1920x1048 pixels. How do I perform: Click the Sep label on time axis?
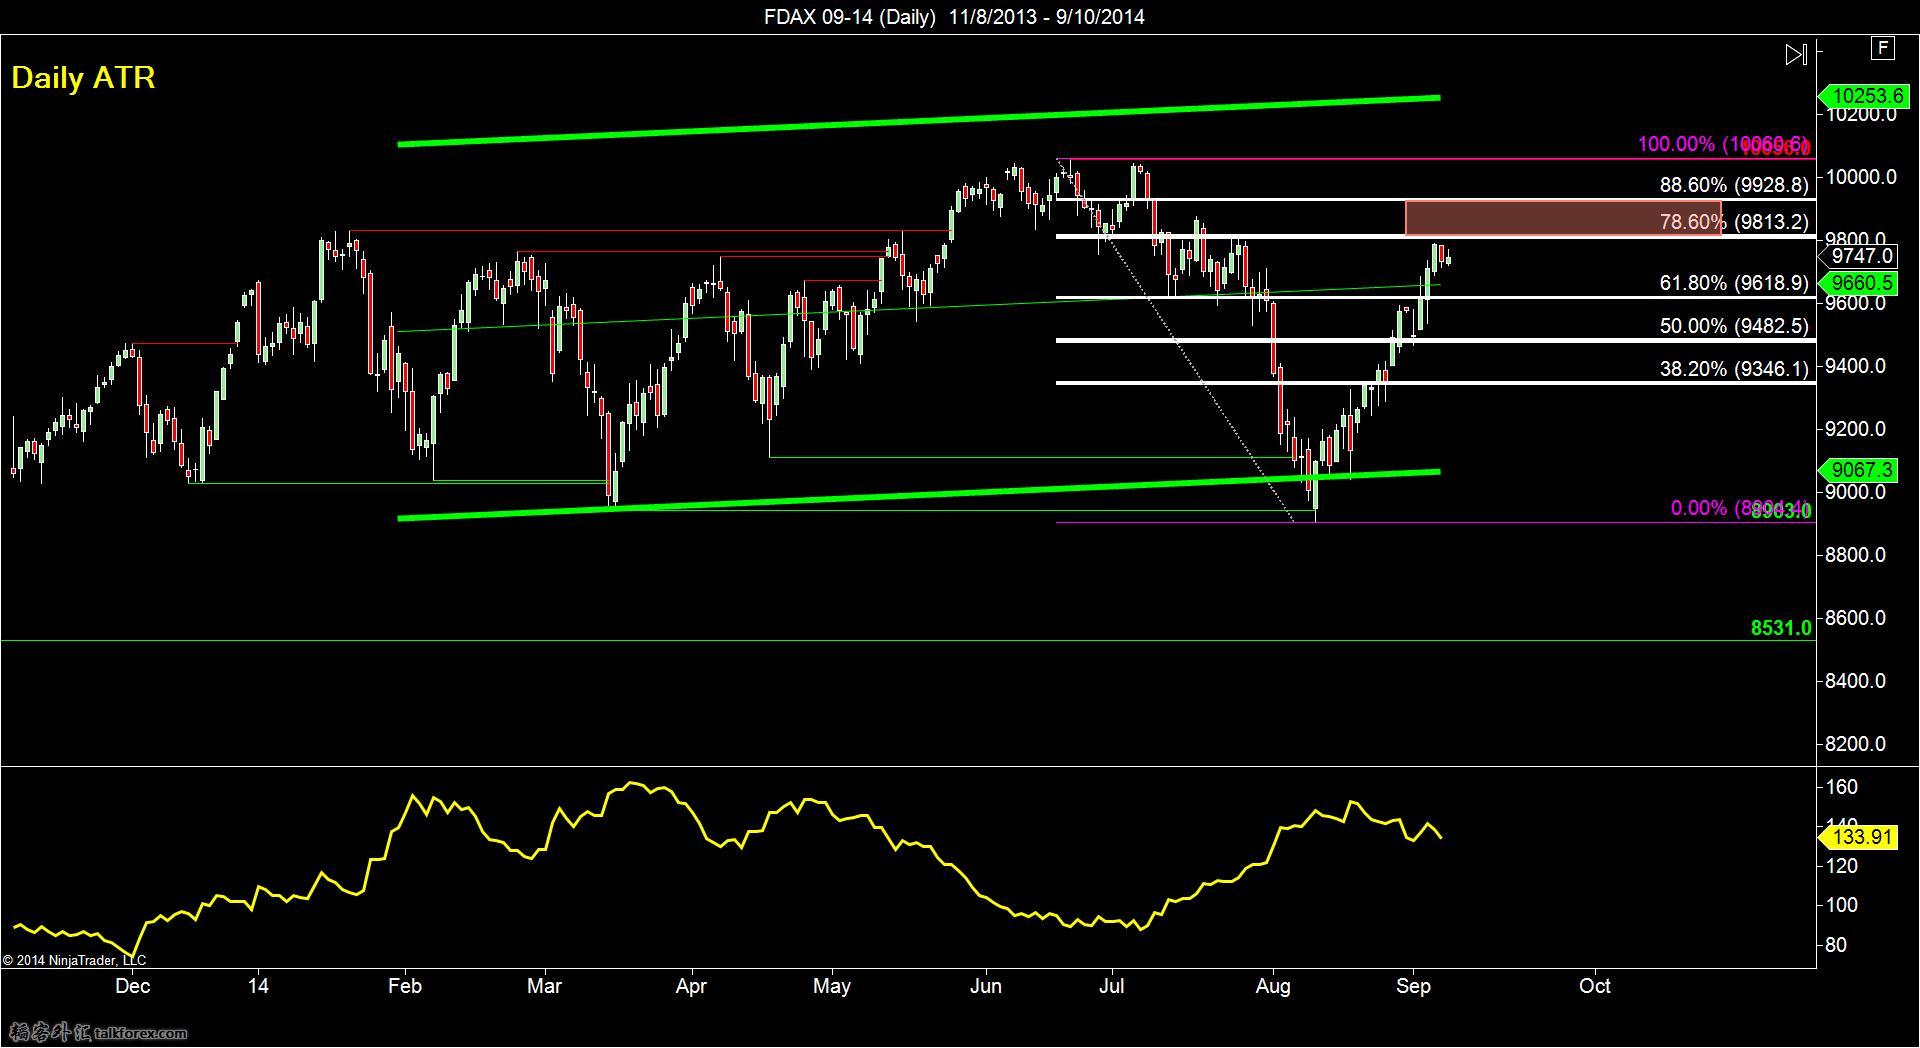pyautogui.click(x=1413, y=986)
